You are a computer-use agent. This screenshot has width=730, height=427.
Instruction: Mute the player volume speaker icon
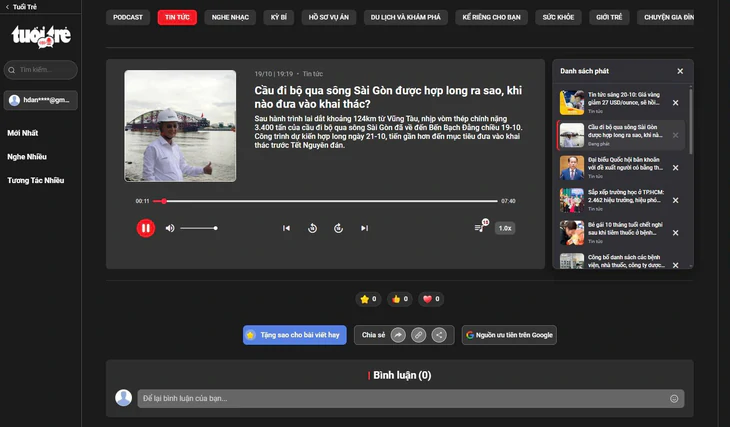pyautogui.click(x=170, y=228)
